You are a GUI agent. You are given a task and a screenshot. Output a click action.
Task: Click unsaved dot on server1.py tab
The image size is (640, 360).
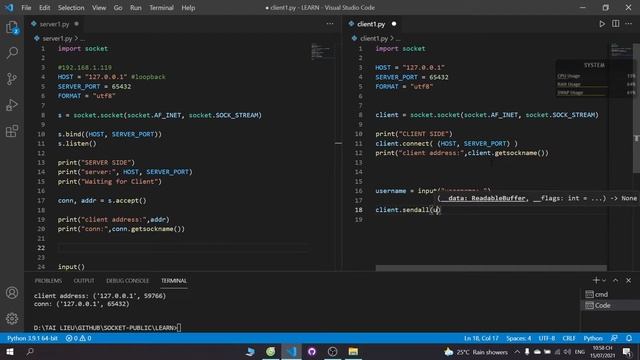pyautogui.click(x=76, y=24)
